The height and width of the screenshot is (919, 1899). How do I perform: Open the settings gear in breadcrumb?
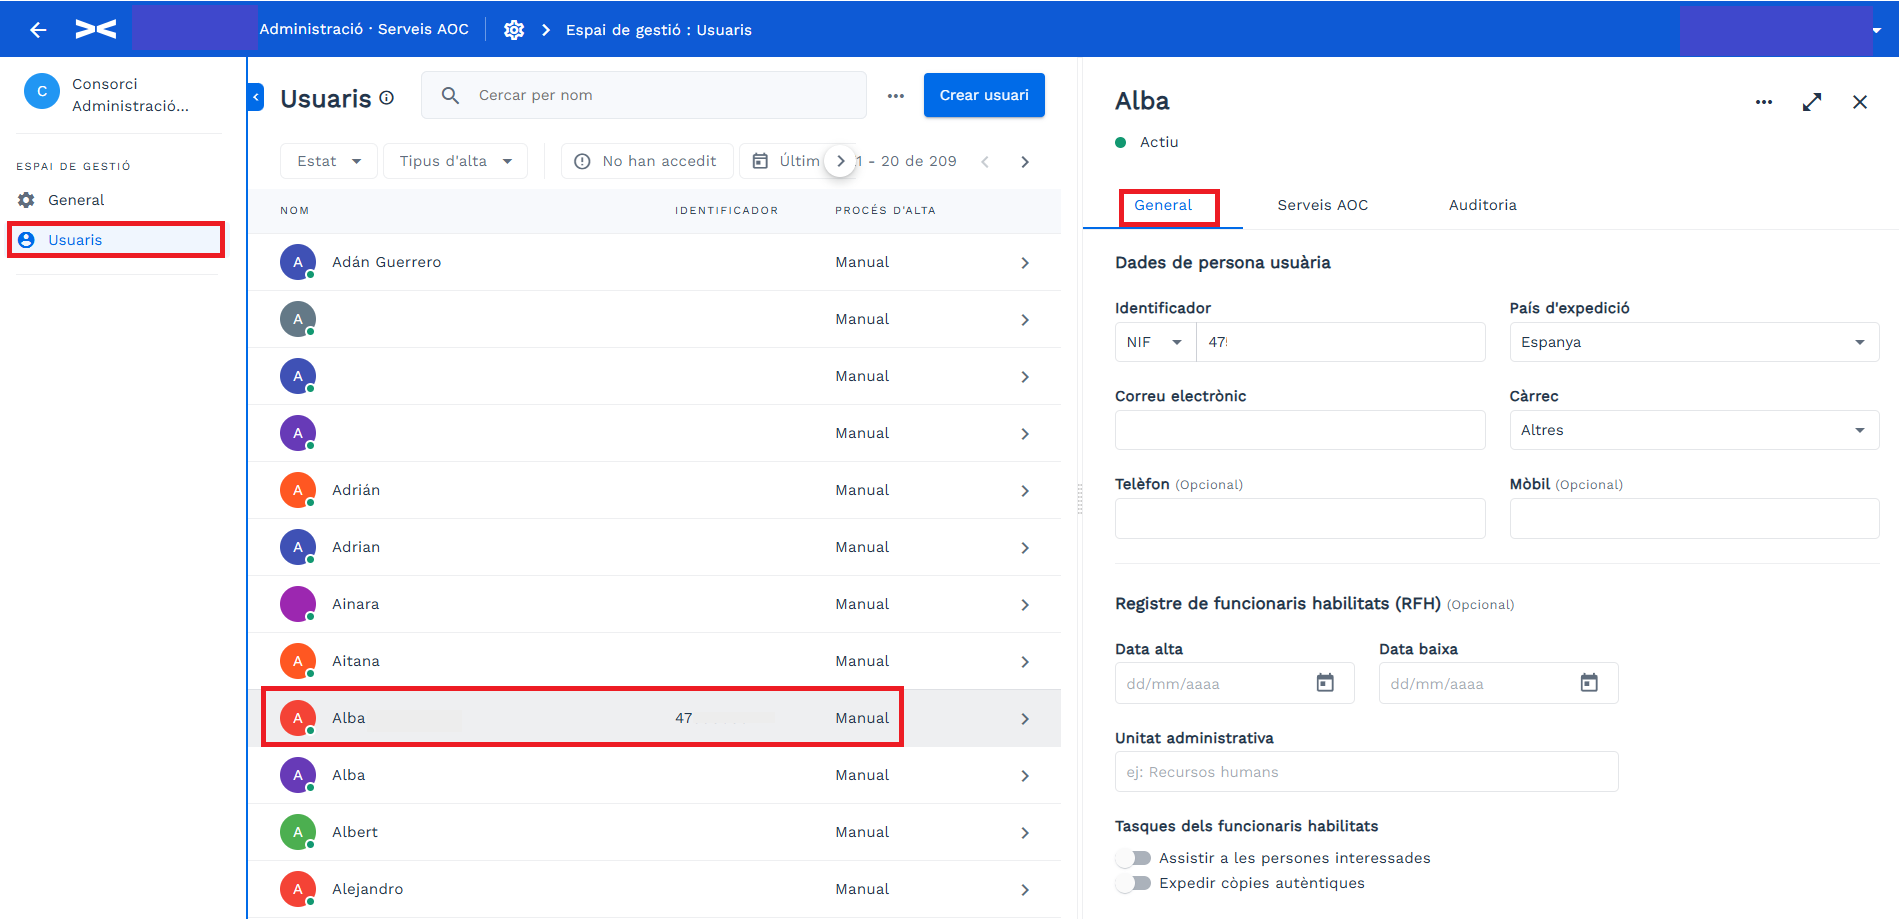[x=514, y=30]
